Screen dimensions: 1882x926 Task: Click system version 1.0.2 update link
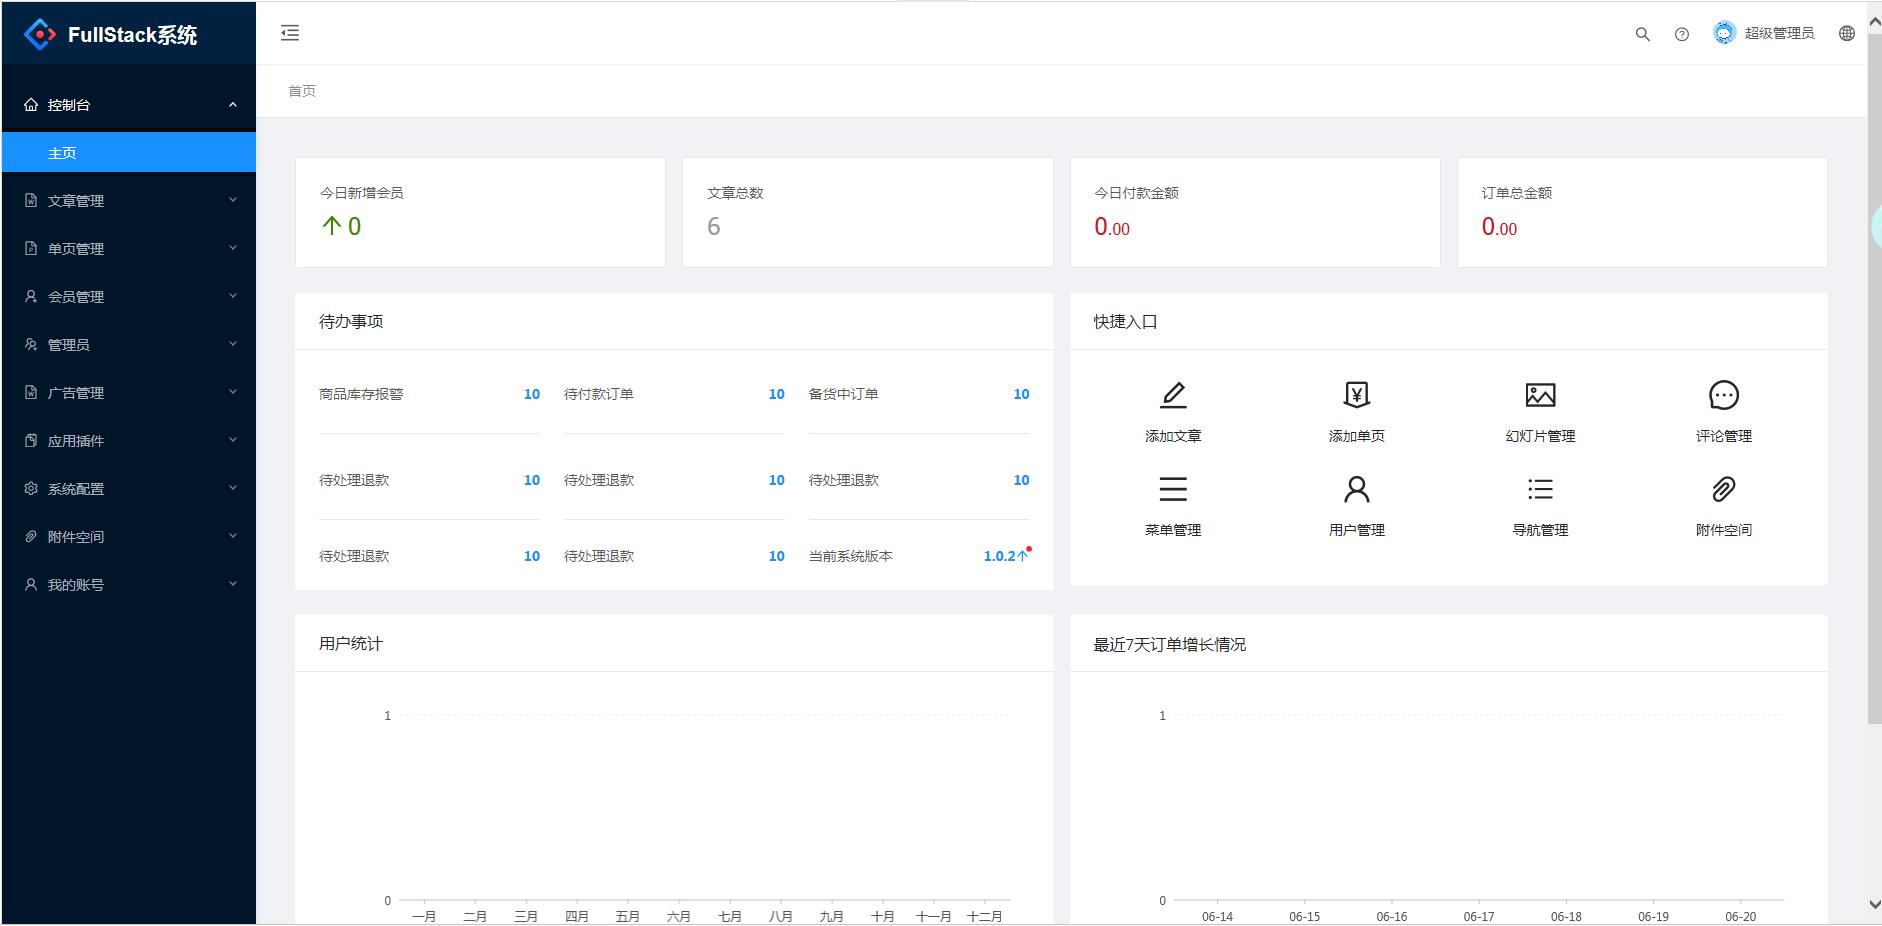(1006, 556)
